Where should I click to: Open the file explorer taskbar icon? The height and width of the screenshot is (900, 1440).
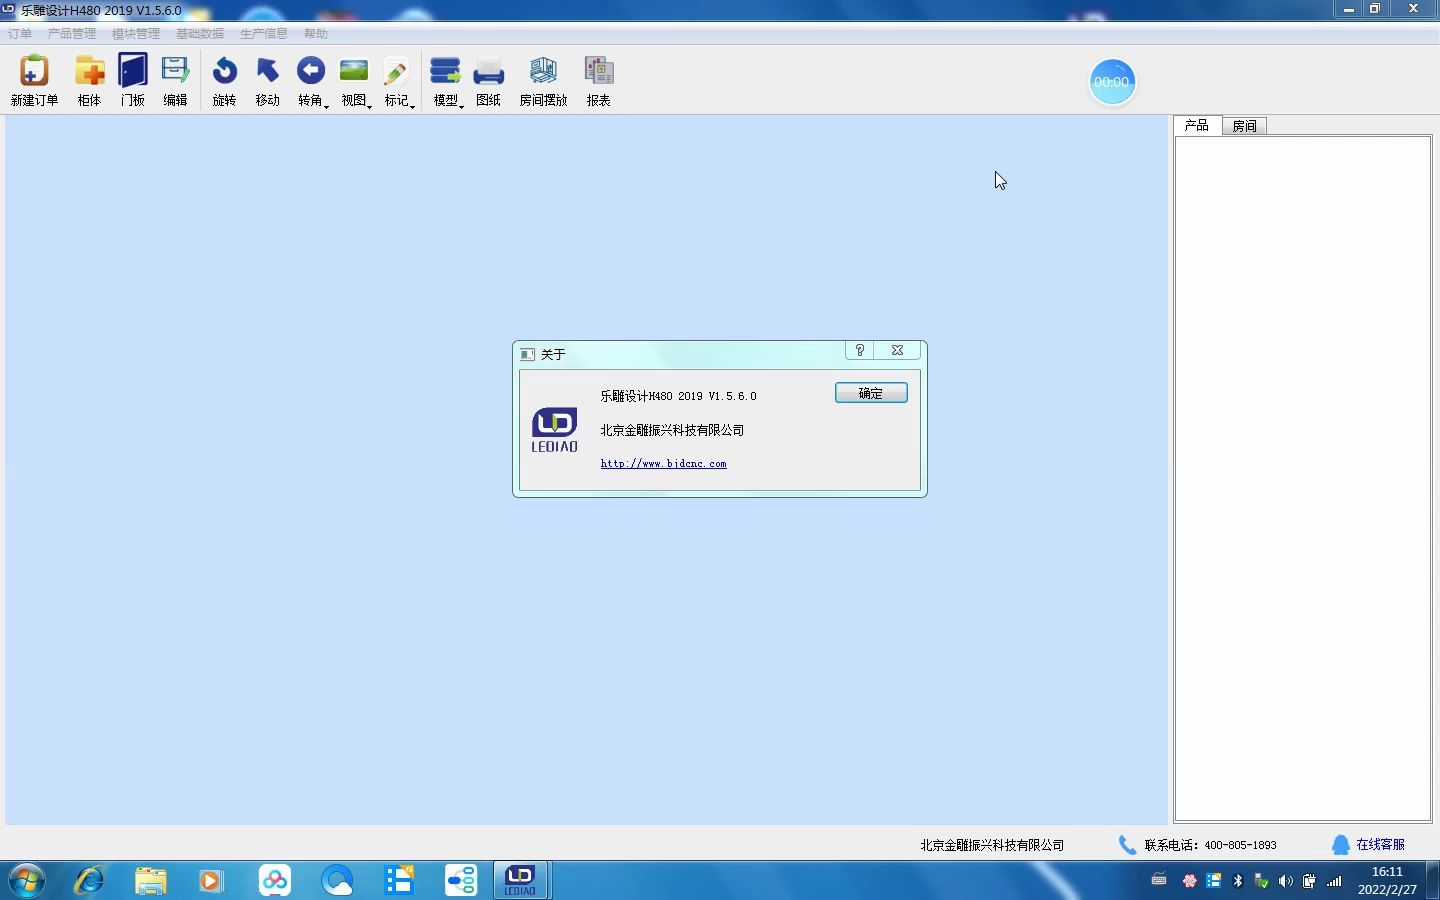click(x=151, y=880)
